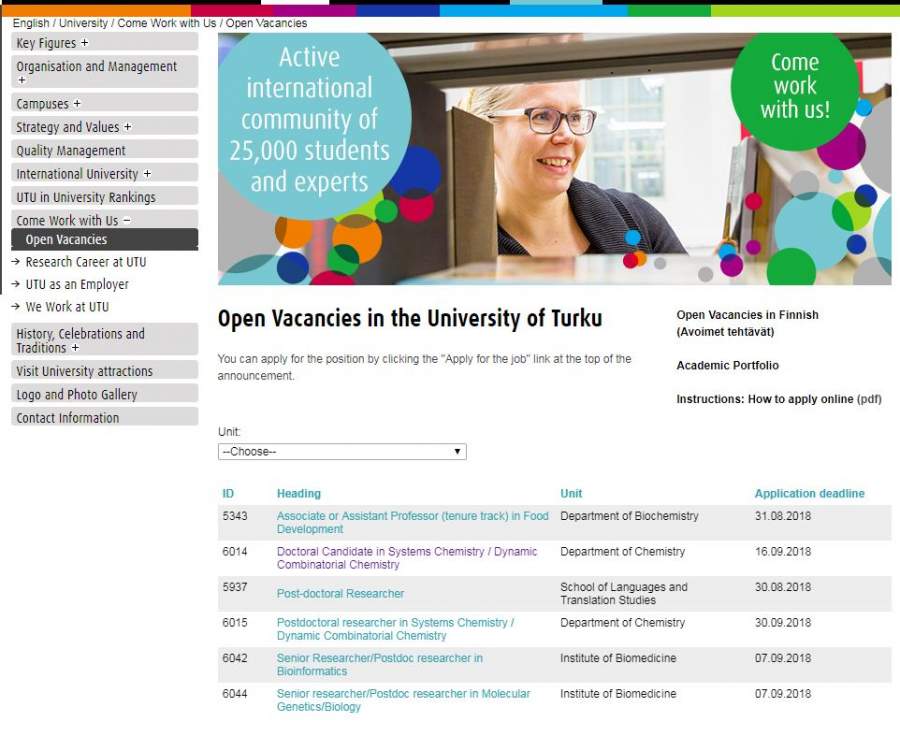This screenshot has height=736, width=900.
Task: Open Quality Management menu item
Action: [x=71, y=151]
